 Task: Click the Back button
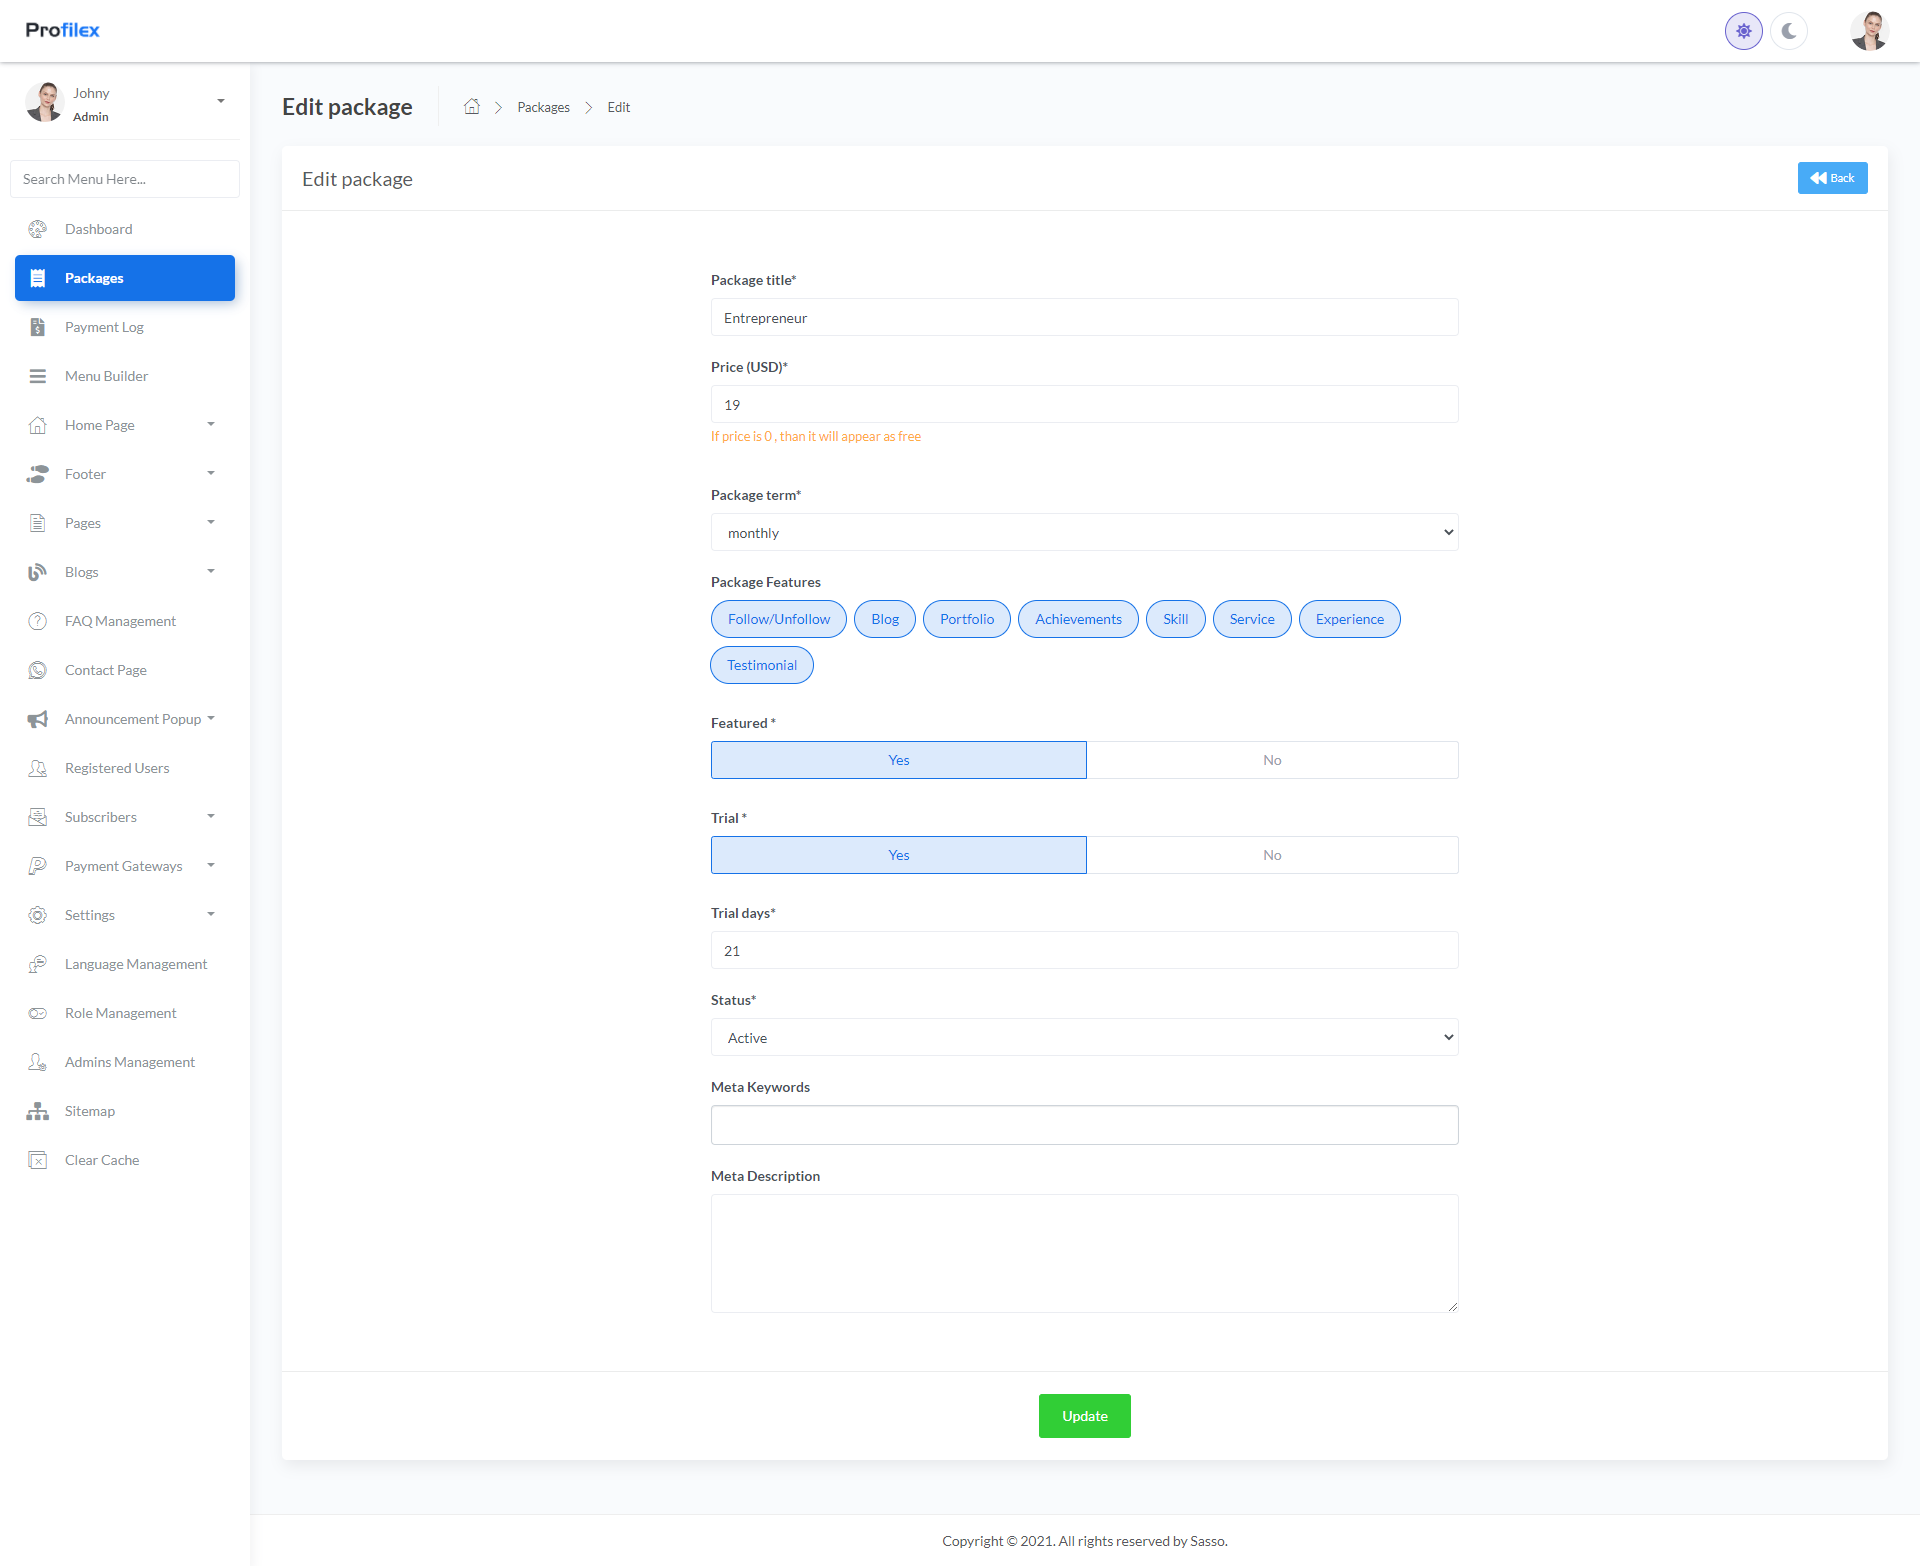click(1832, 178)
